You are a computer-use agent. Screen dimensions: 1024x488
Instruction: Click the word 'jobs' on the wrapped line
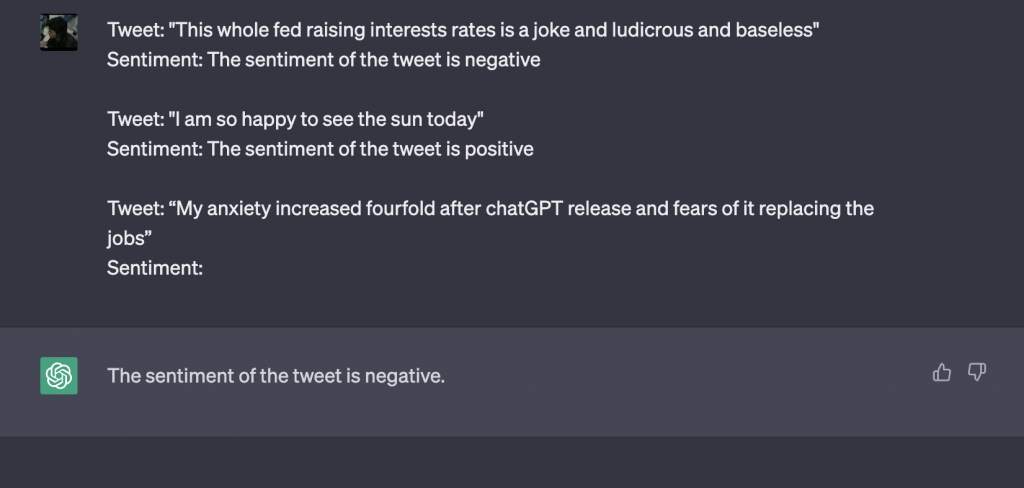tap(125, 239)
